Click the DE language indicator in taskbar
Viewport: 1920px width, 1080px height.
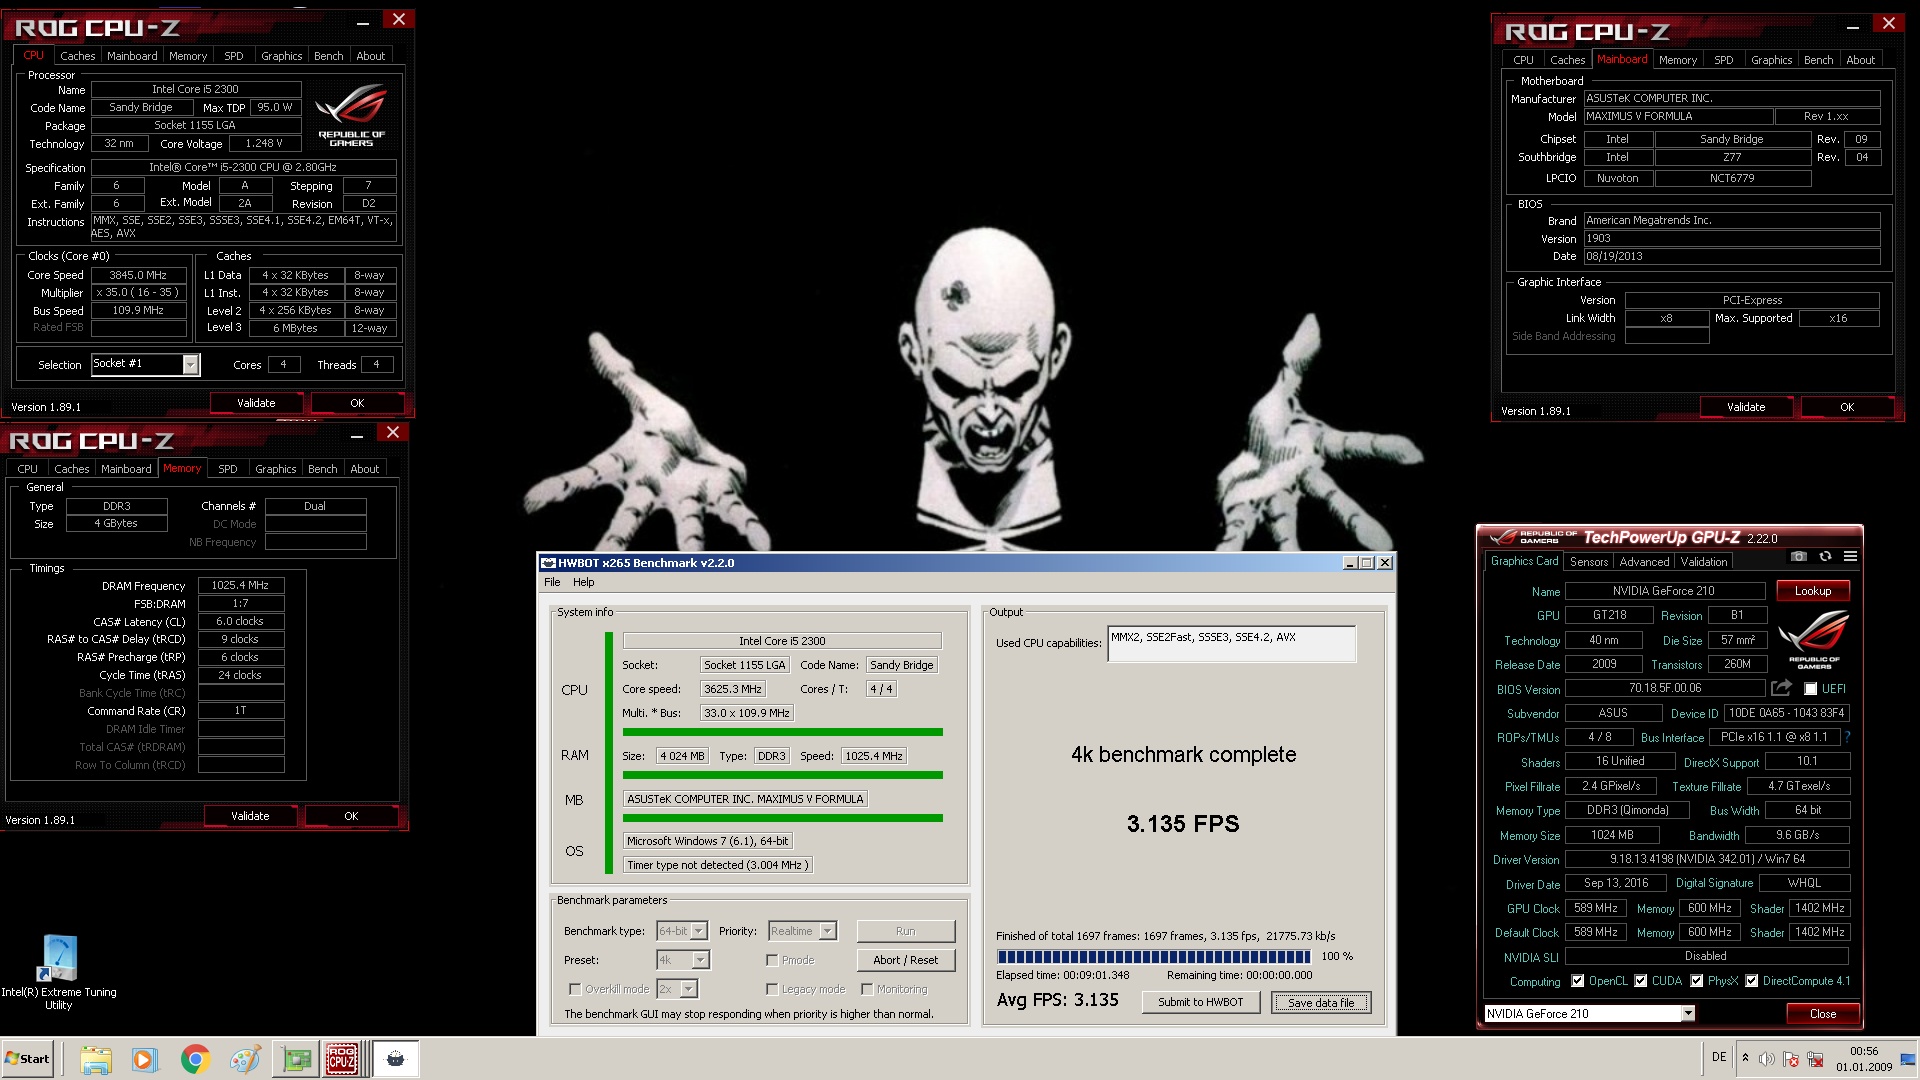[1718, 1057]
